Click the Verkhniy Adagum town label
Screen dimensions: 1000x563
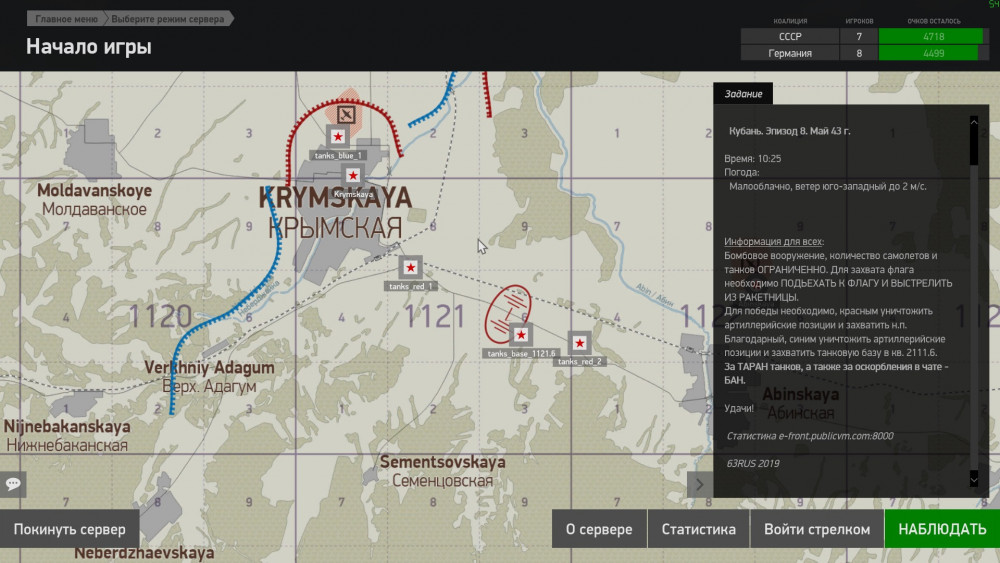coord(209,368)
